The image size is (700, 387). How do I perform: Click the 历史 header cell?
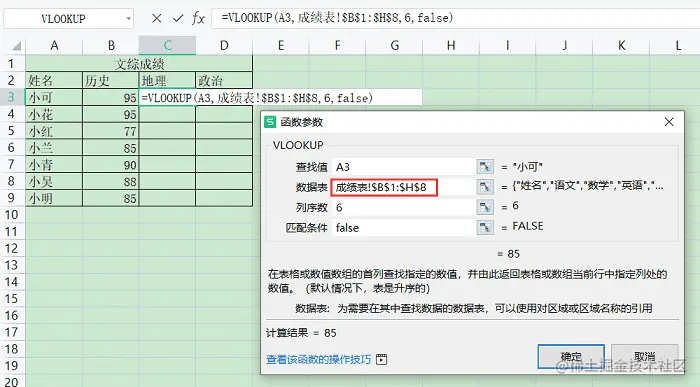pyautogui.click(x=111, y=80)
